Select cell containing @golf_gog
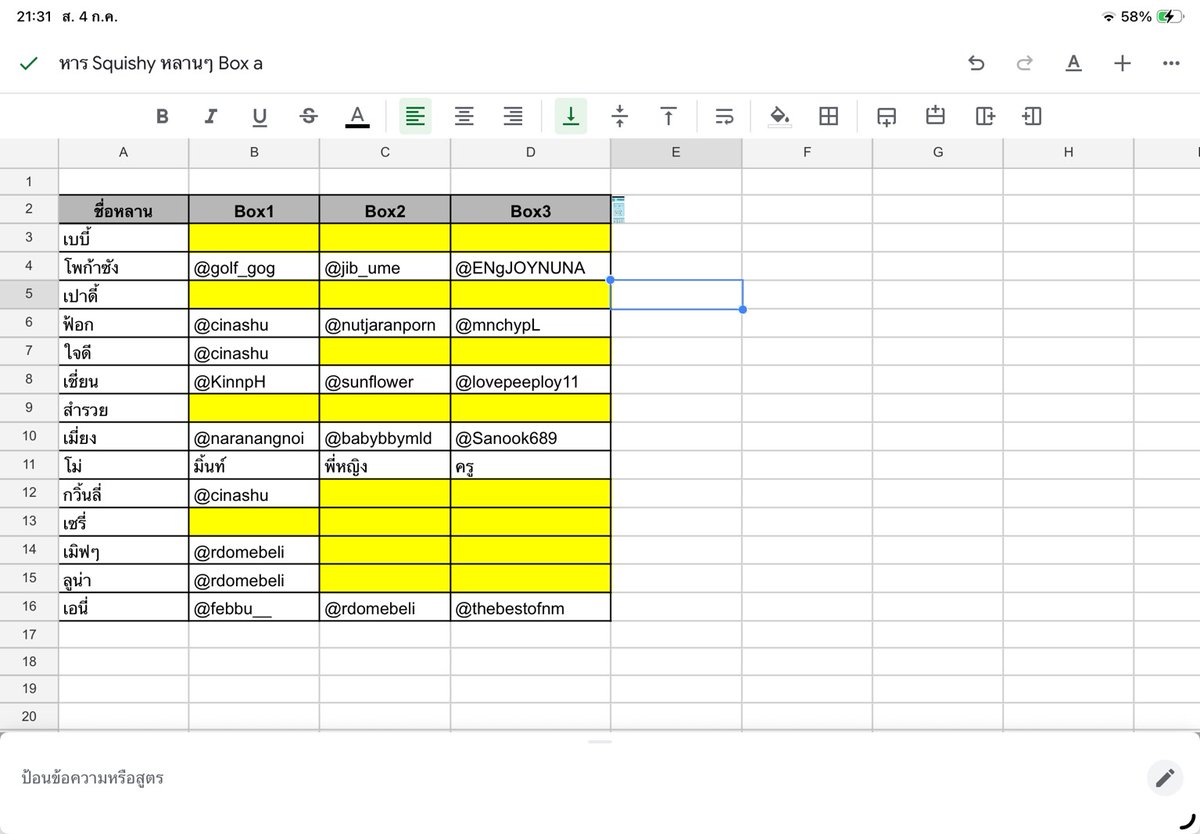 (x=254, y=267)
